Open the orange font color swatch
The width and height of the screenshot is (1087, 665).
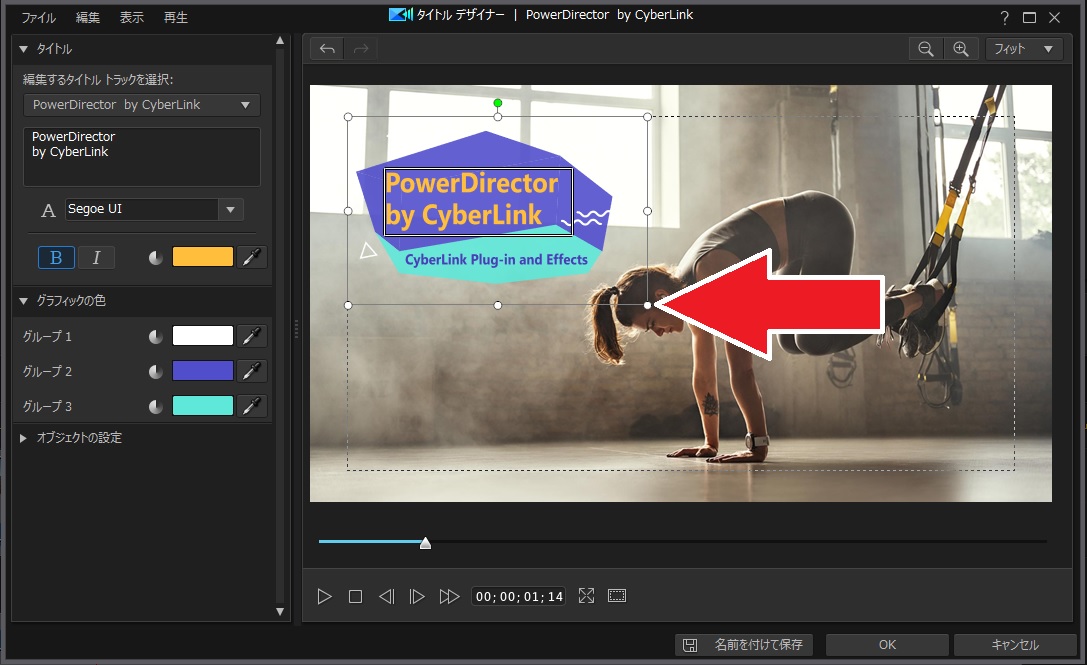(x=202, y=257)
